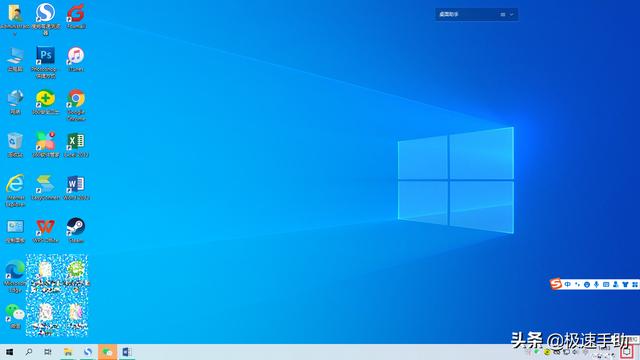Viewport: 640px width, 360px height.
Task: Open the soft keyboard on Sogou IME bar
Action: coord(606,284)
